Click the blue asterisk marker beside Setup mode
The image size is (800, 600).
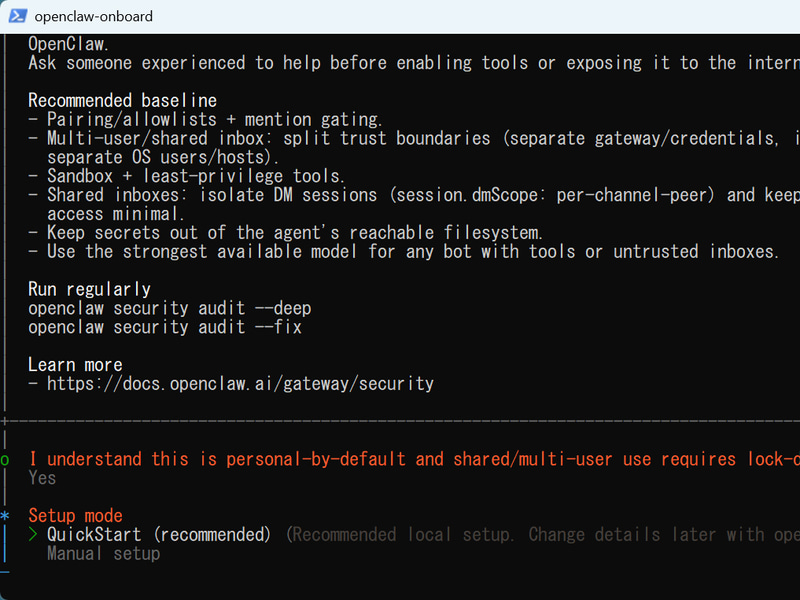[5, 516]
